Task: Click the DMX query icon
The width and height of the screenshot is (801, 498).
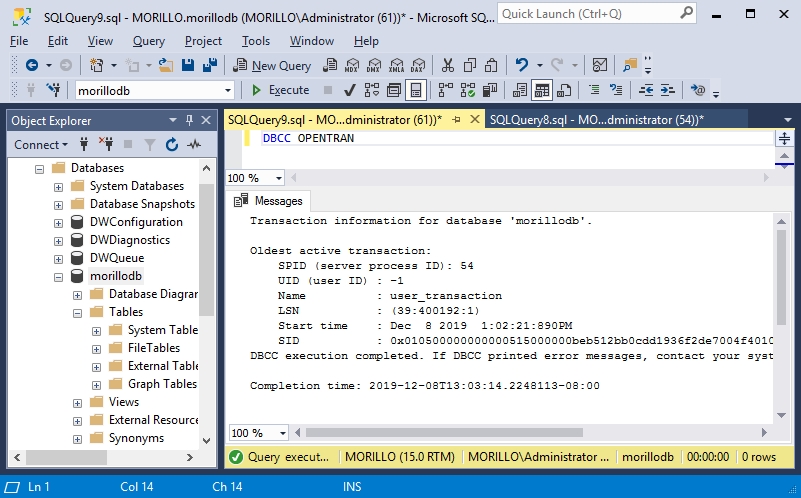Action: 374,65
